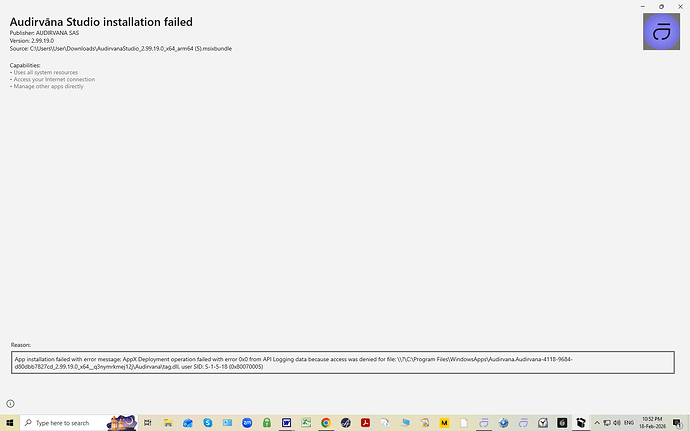Image resolution: width=690 pixels, height=431 pixels.
Task: Close the Audirvana installer window
Action: pyautogui.click(x=677, y=6)
